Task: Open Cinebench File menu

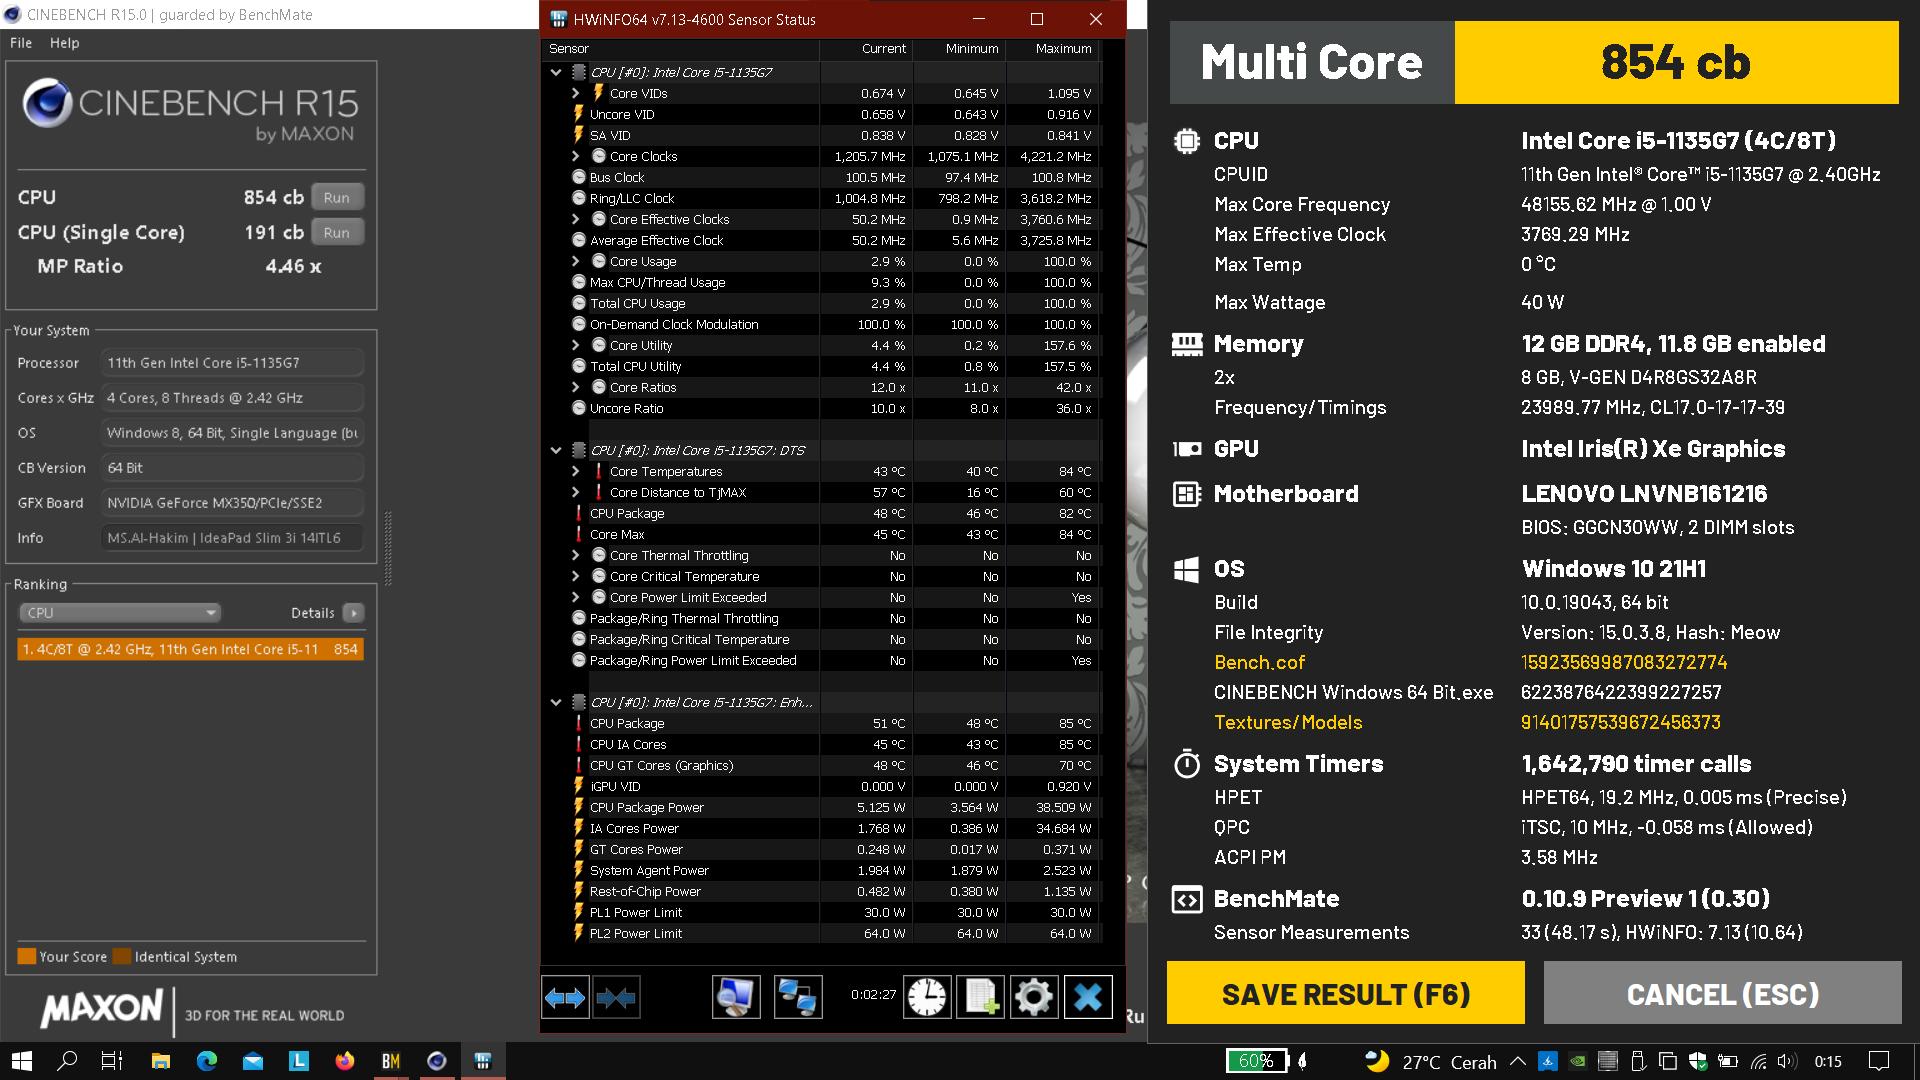Action: 21,43
